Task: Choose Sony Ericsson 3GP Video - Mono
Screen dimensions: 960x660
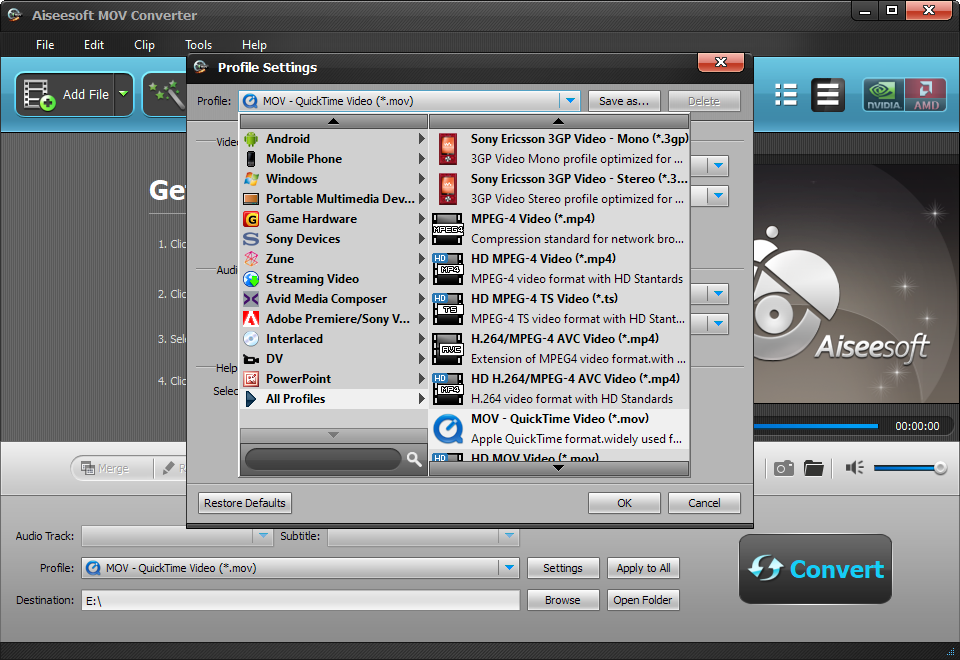Action: [x=560, y=149]
